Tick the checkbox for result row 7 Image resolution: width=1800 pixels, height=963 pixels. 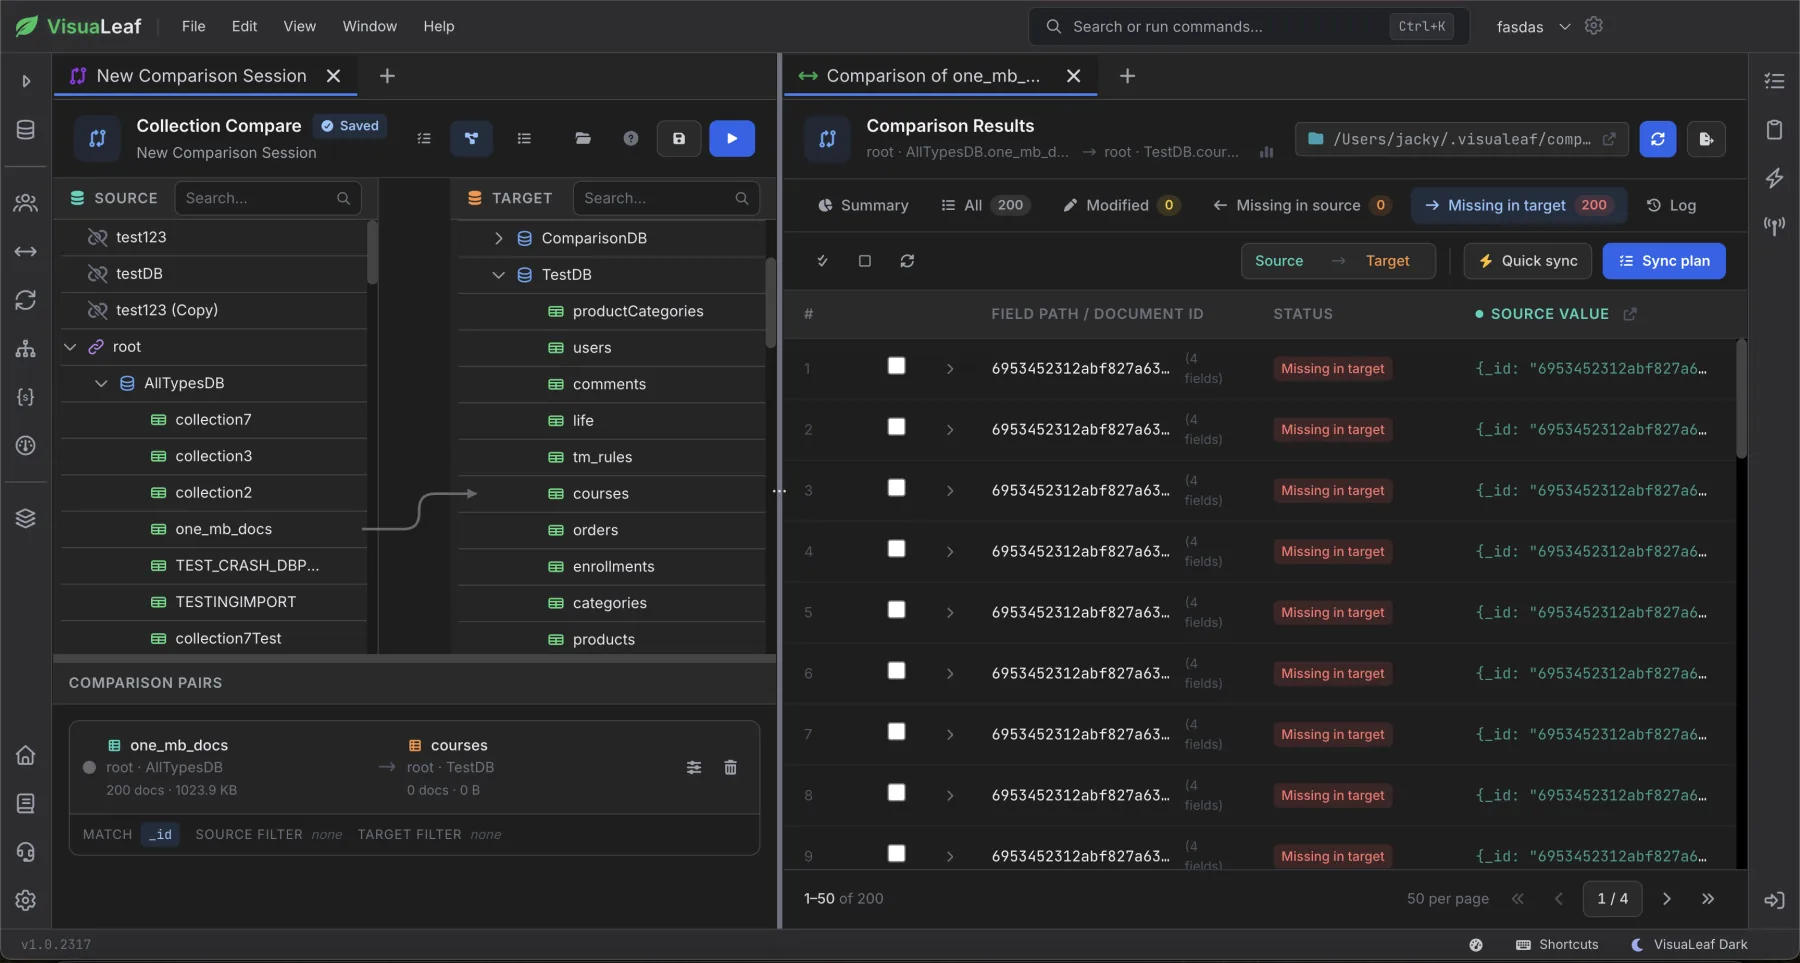[x=897, y=732]
